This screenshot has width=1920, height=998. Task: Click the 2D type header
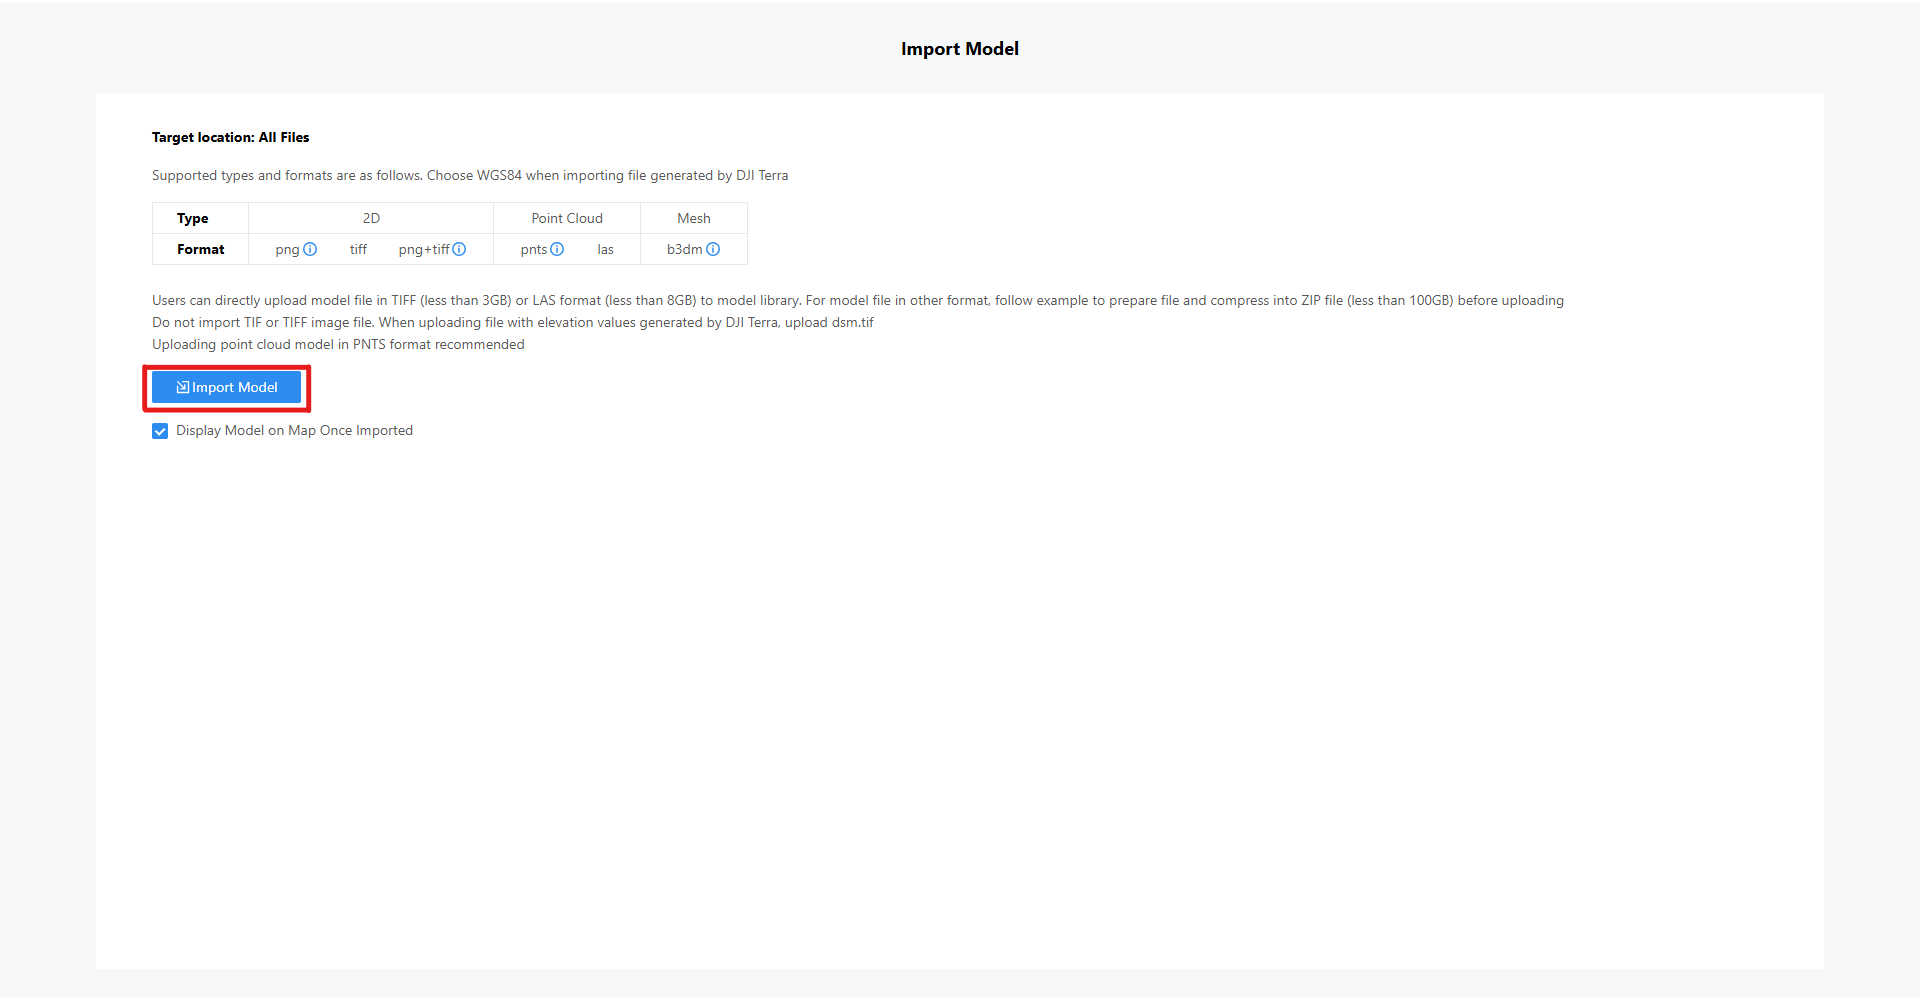371,218
